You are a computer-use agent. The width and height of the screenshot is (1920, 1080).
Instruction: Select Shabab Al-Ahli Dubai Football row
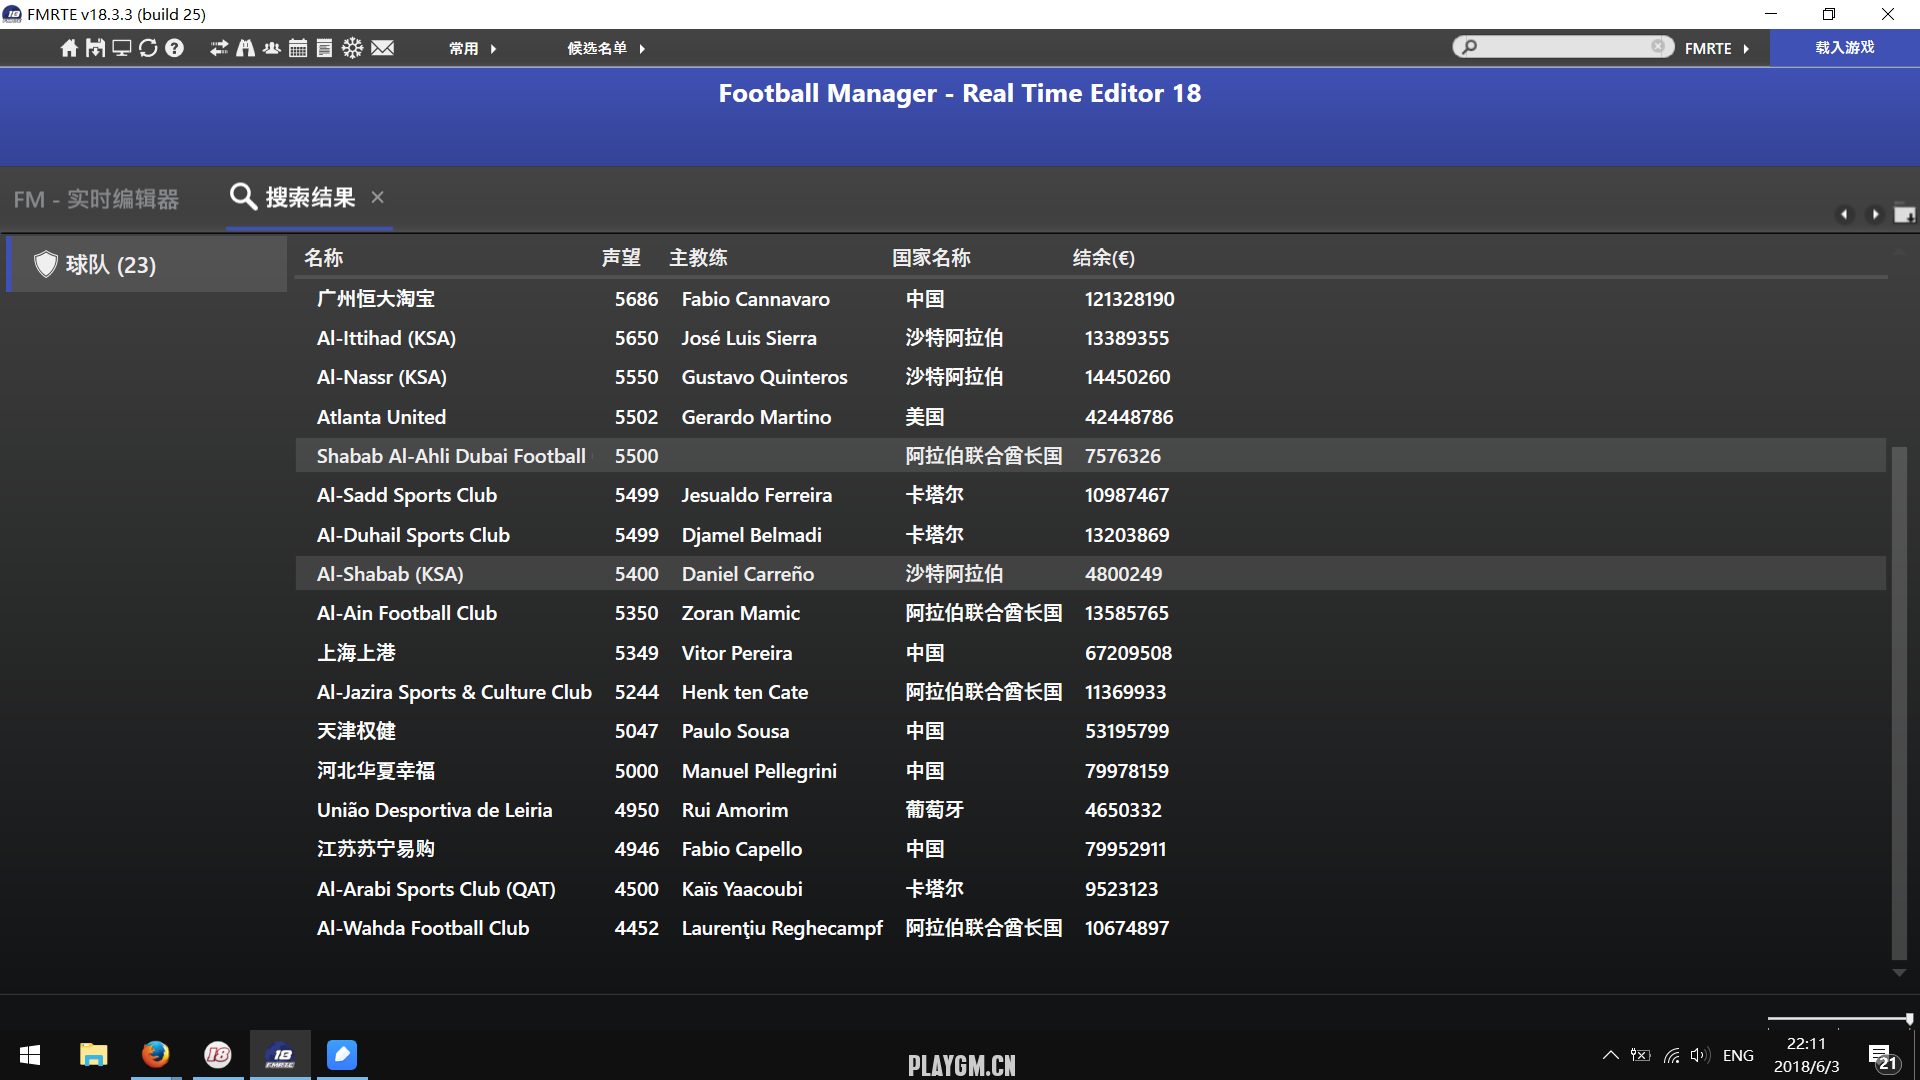pyautogui.click(x=1090, y=456)
